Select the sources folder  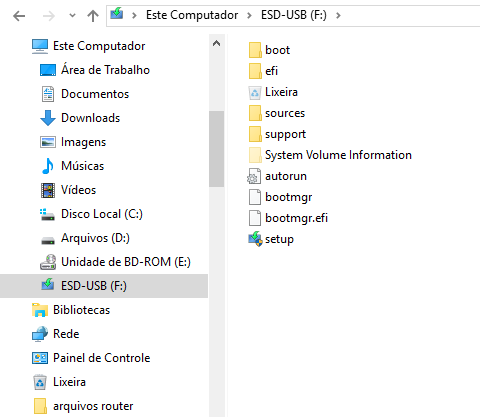pyautogui.click(x=277, y=113)
